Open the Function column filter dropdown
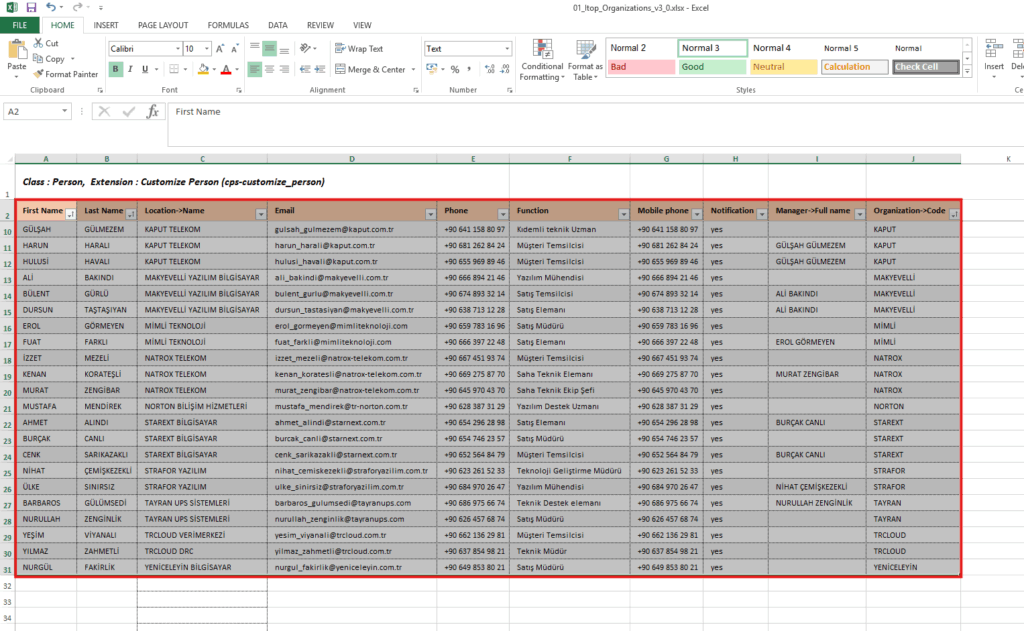 tap(624, 214)
